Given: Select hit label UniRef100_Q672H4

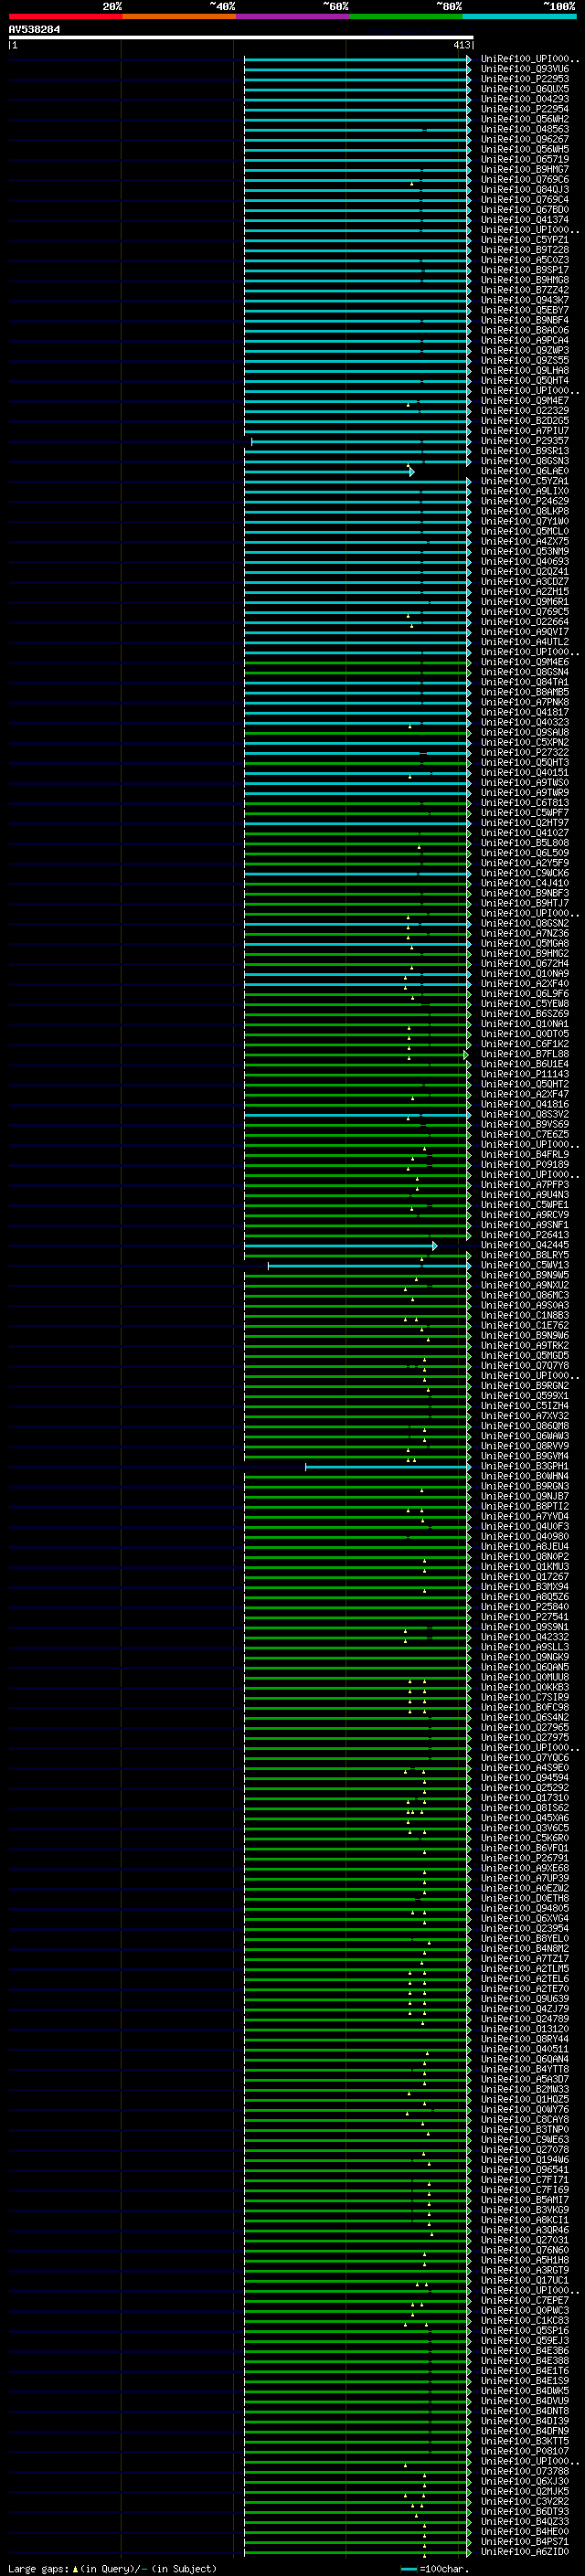Looking at the screenshot, I should pyautogui.click(x=524, y=964).
